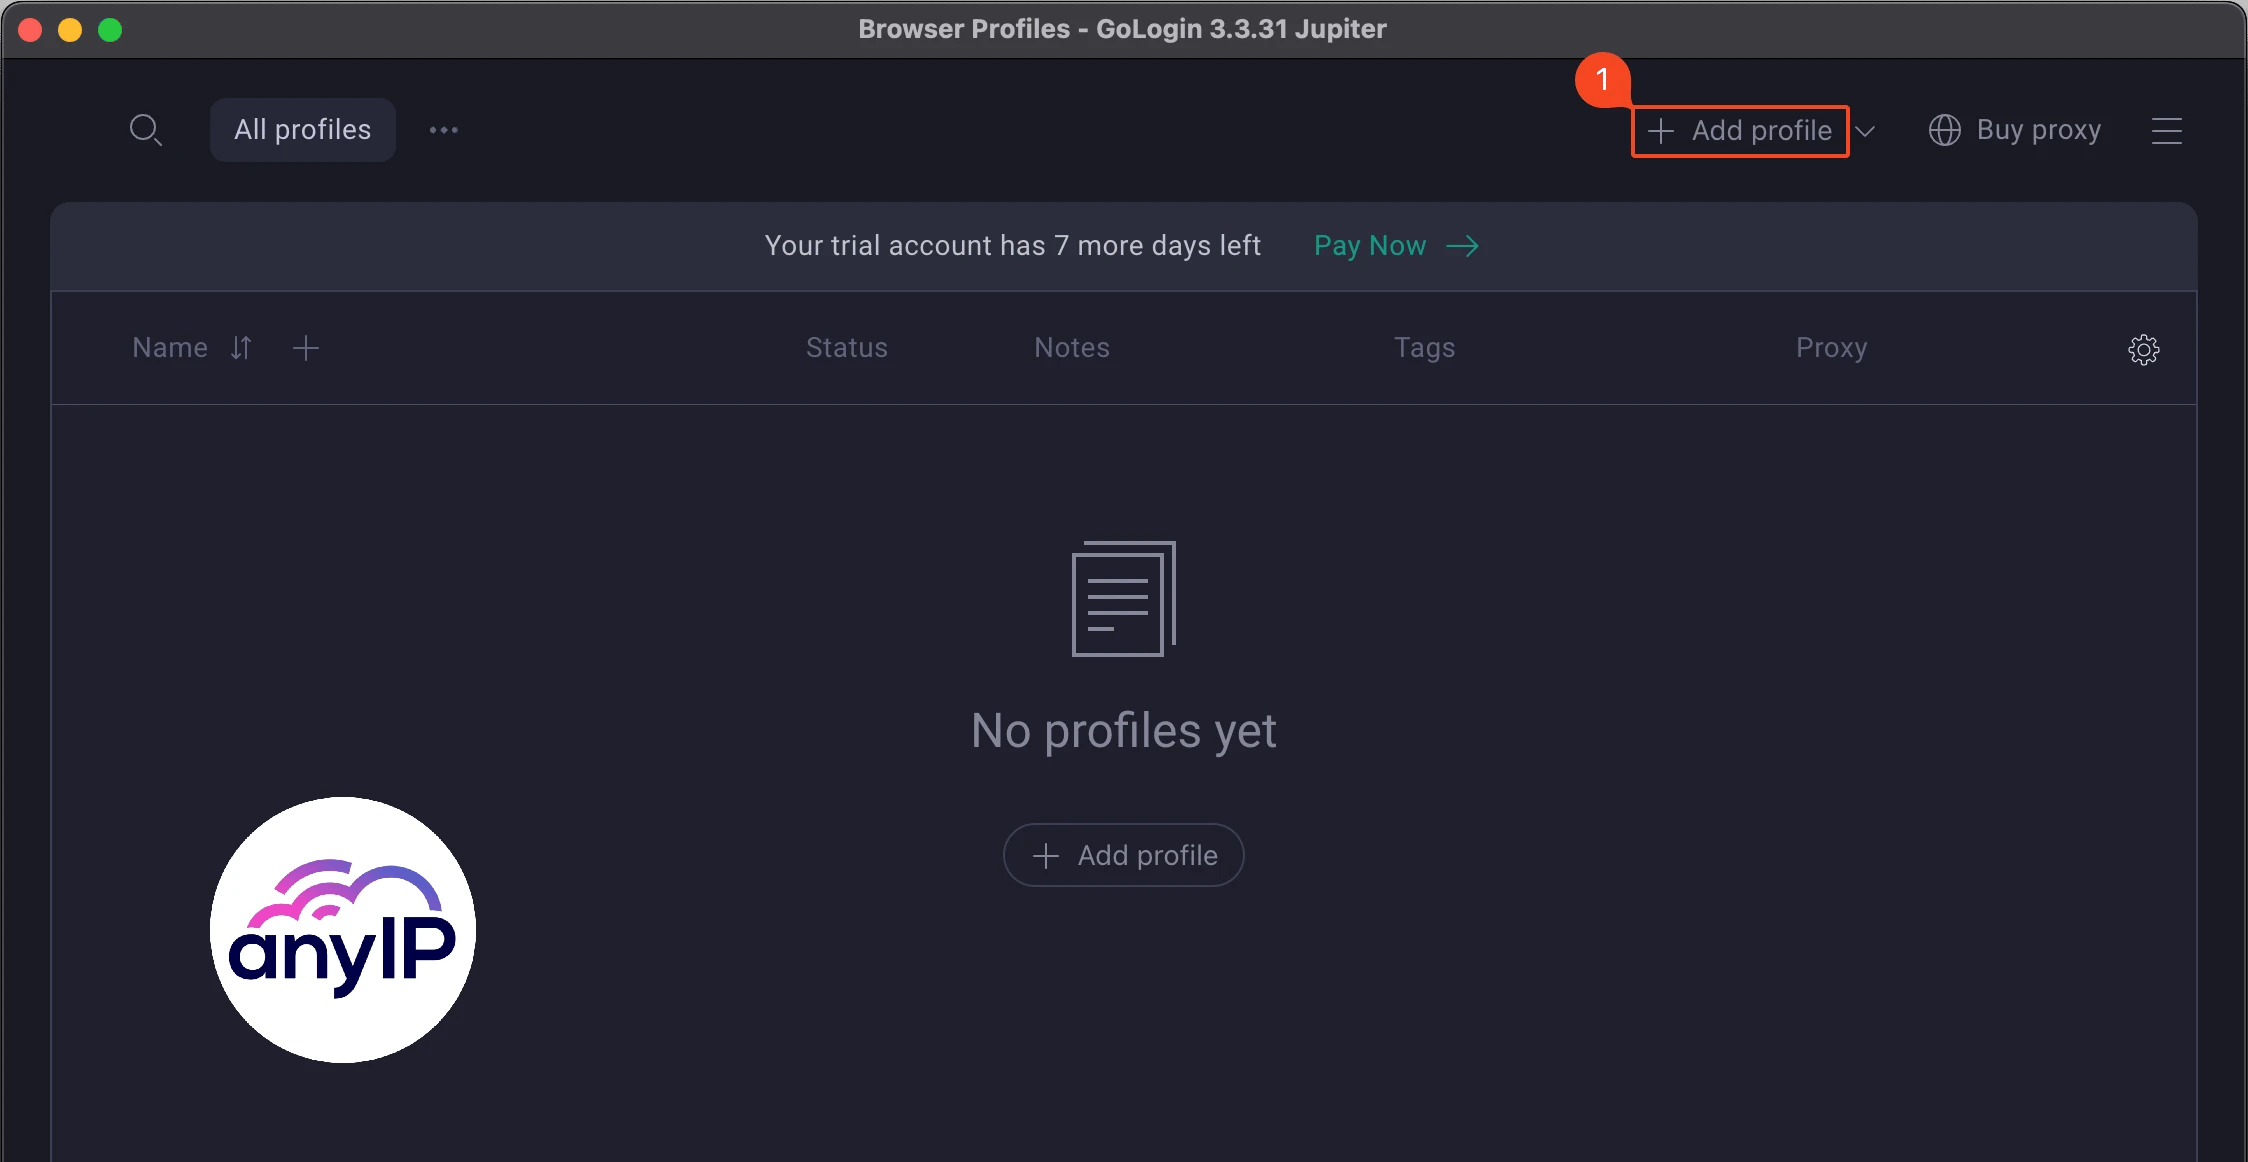2248x1162 pixels.
Task: Click the green maximize button in title bar
Action: 110,29
